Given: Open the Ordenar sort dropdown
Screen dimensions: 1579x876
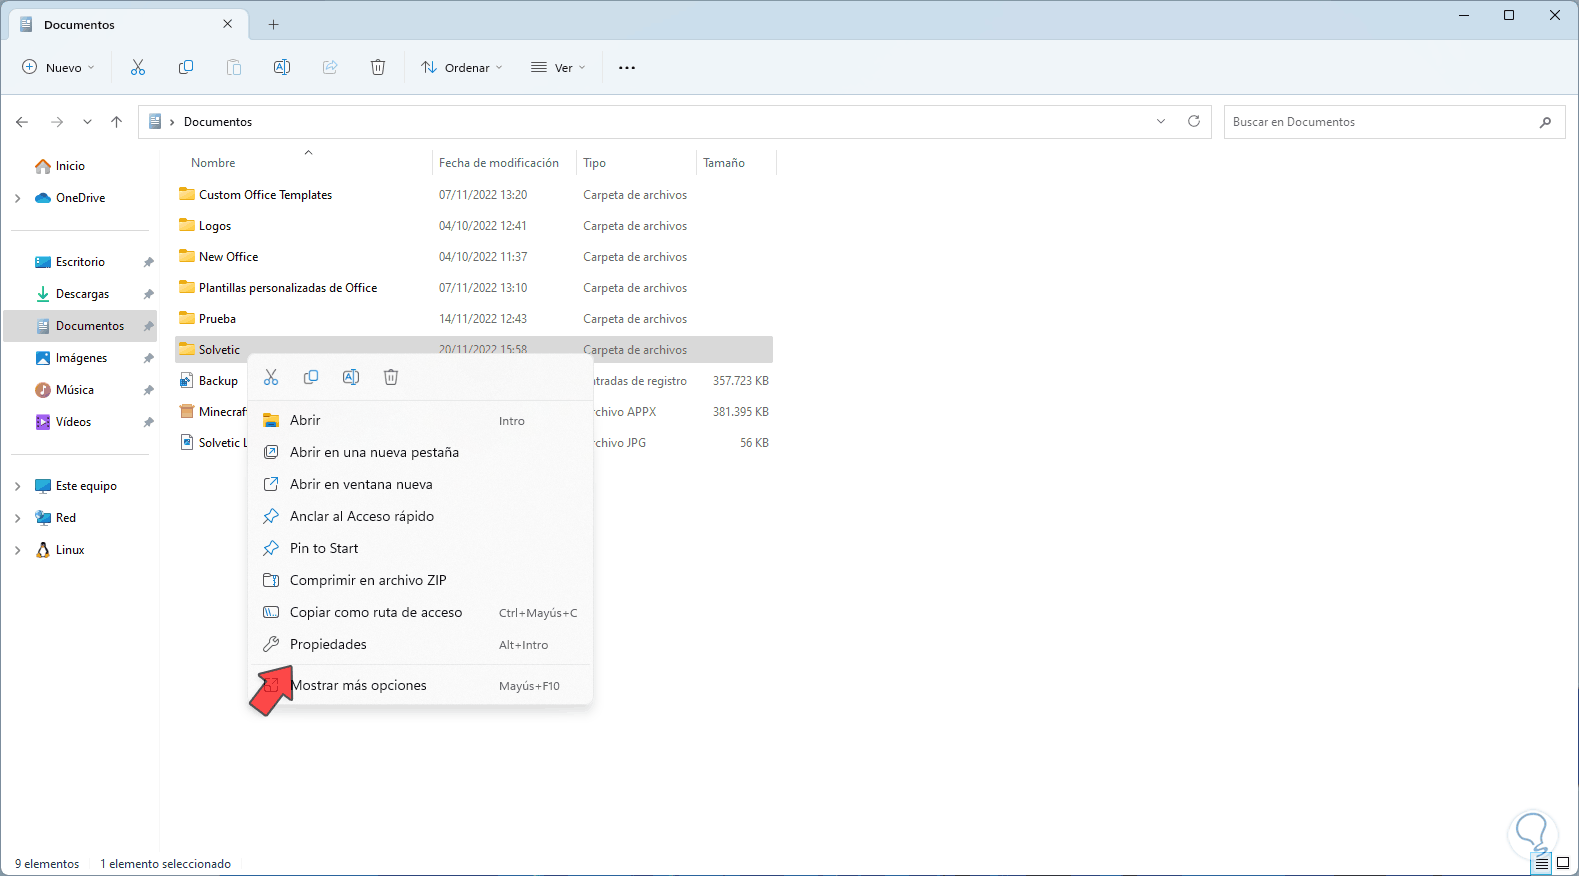Looking at the screenshot, I should tap(462, 67).
